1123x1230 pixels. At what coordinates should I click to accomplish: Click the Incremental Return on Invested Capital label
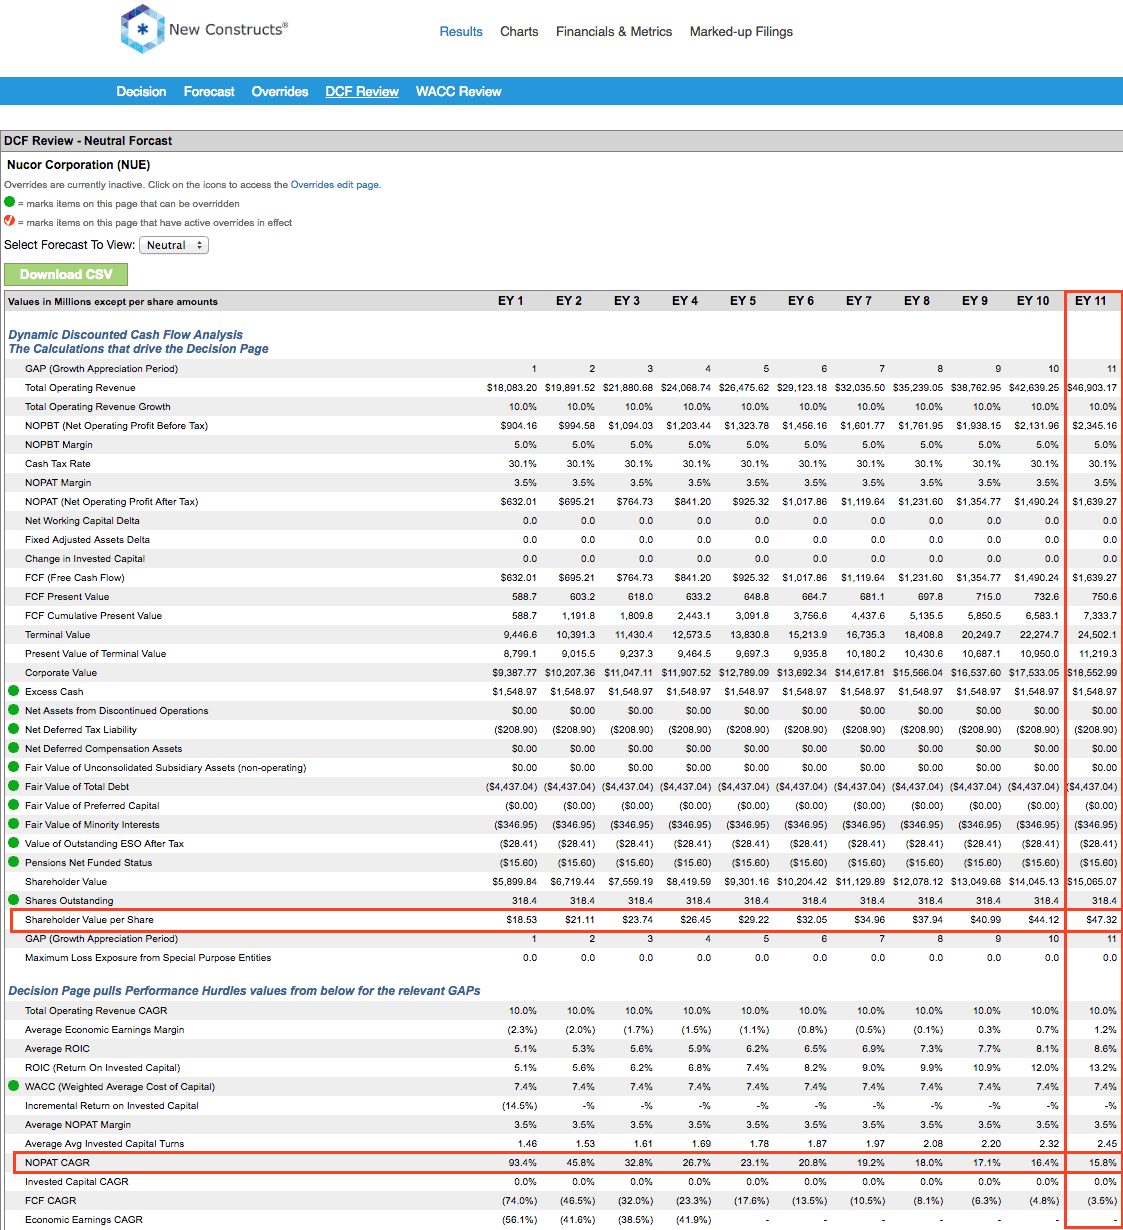pos(112,1105)
